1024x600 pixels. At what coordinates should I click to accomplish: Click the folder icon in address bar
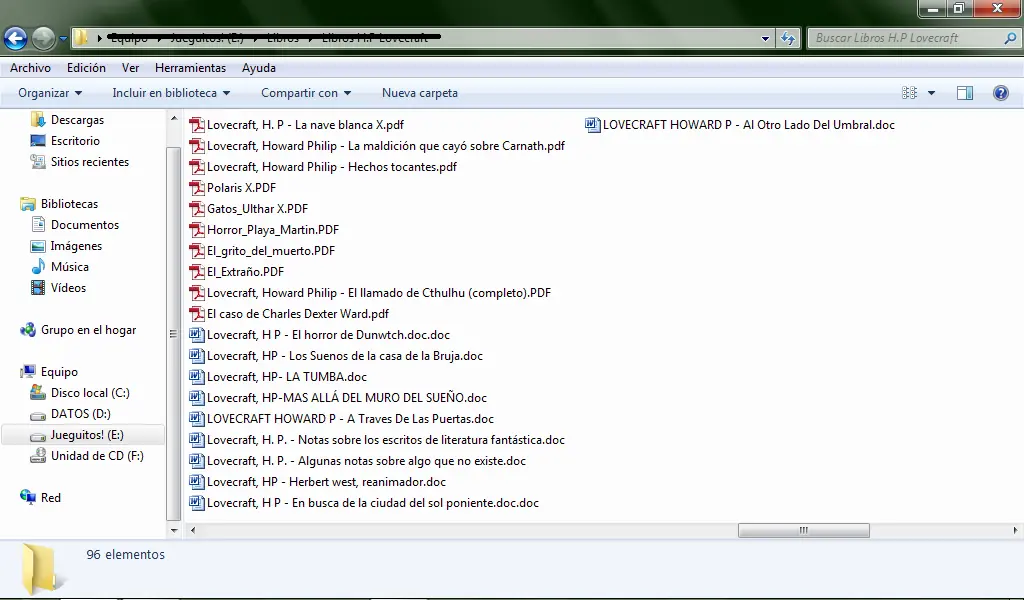tap(80, 38)
